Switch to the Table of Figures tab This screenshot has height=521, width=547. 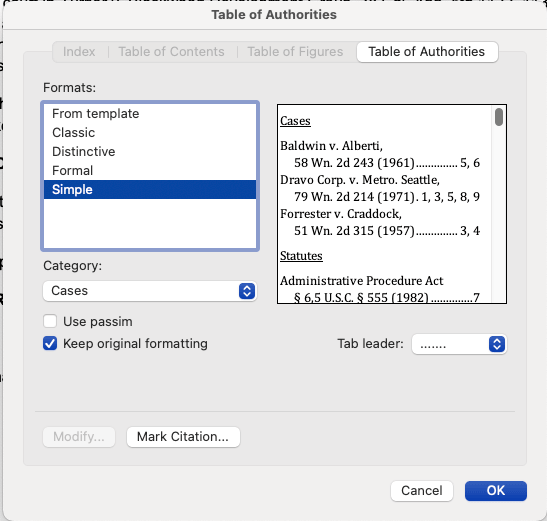click(295, 52)
